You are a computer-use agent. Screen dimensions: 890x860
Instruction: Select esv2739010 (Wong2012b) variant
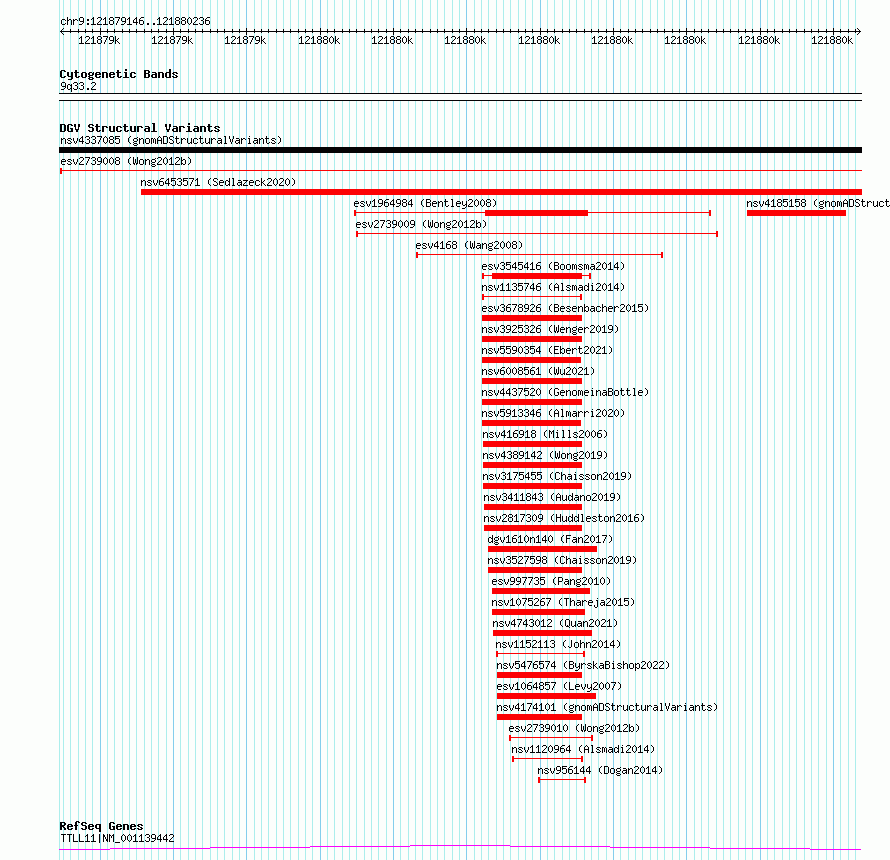click(574, 728)
